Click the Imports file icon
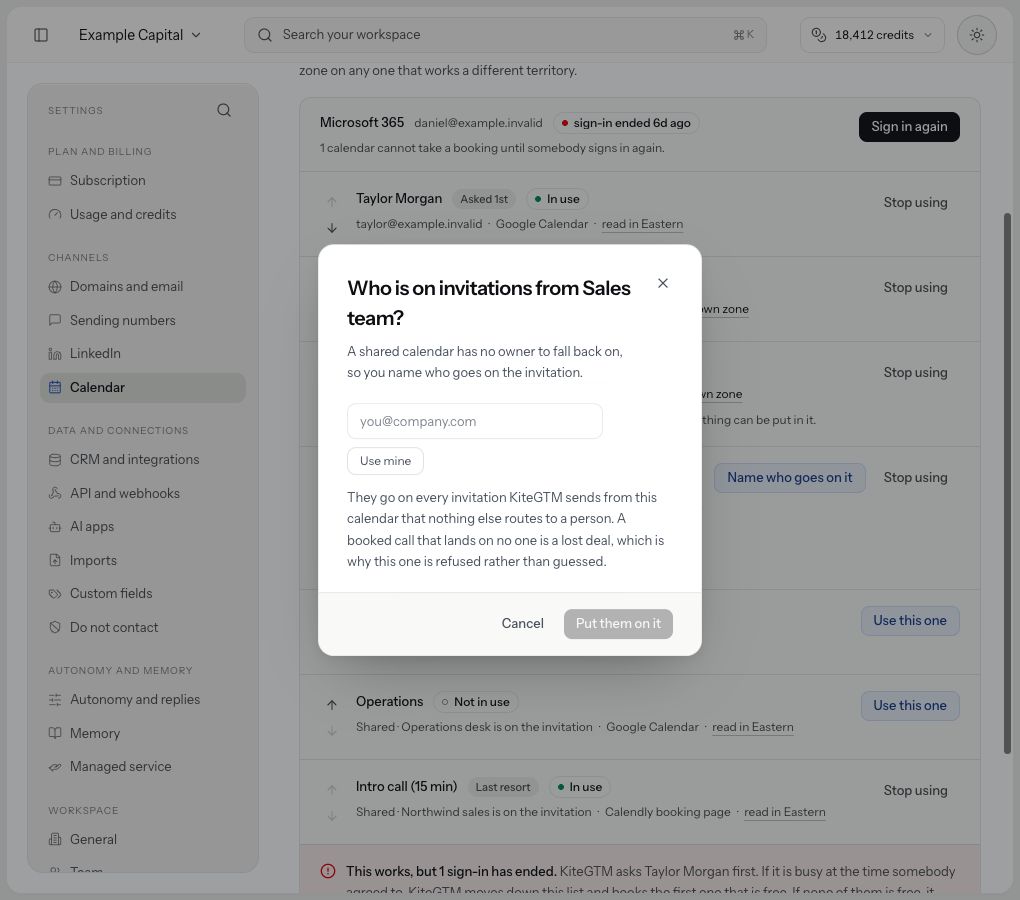The image size is (1020, 900). [x=55, y=561]
